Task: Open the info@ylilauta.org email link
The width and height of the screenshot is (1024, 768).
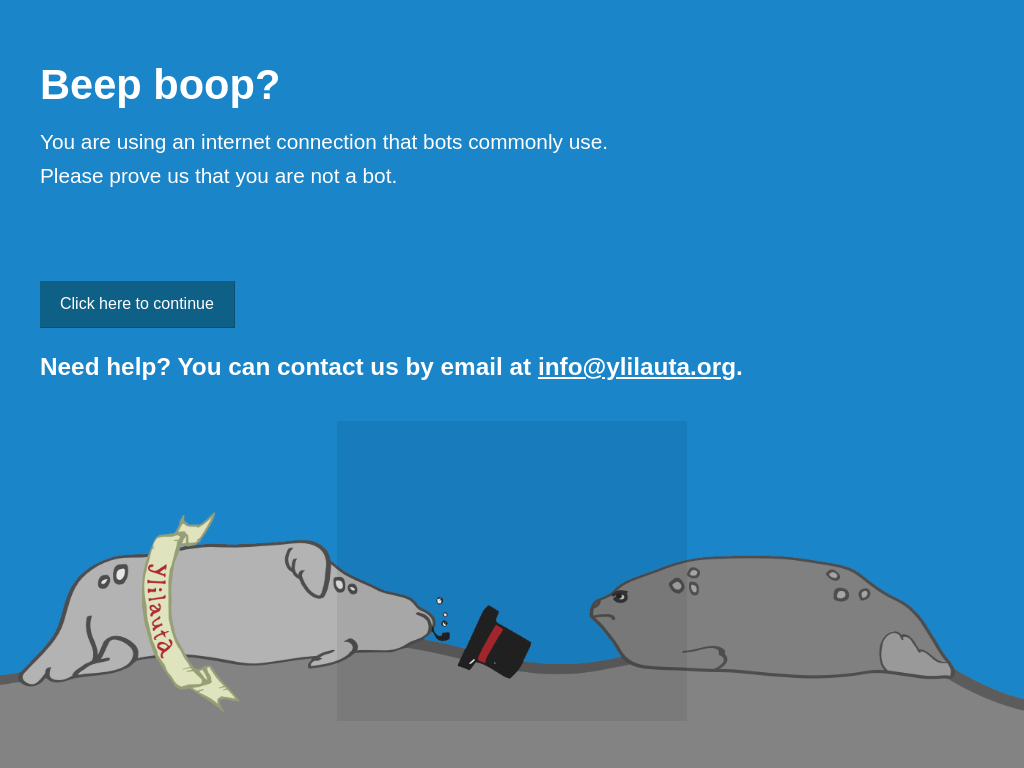Action: (637, 367)
